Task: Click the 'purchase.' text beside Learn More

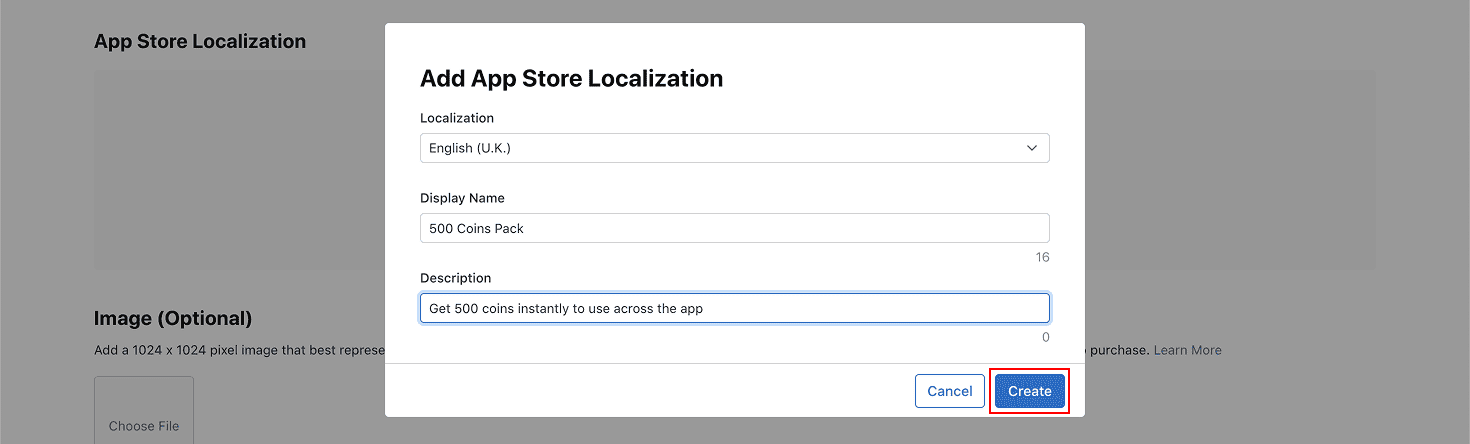Action: pyautogui.click(x=1119, y=350)
